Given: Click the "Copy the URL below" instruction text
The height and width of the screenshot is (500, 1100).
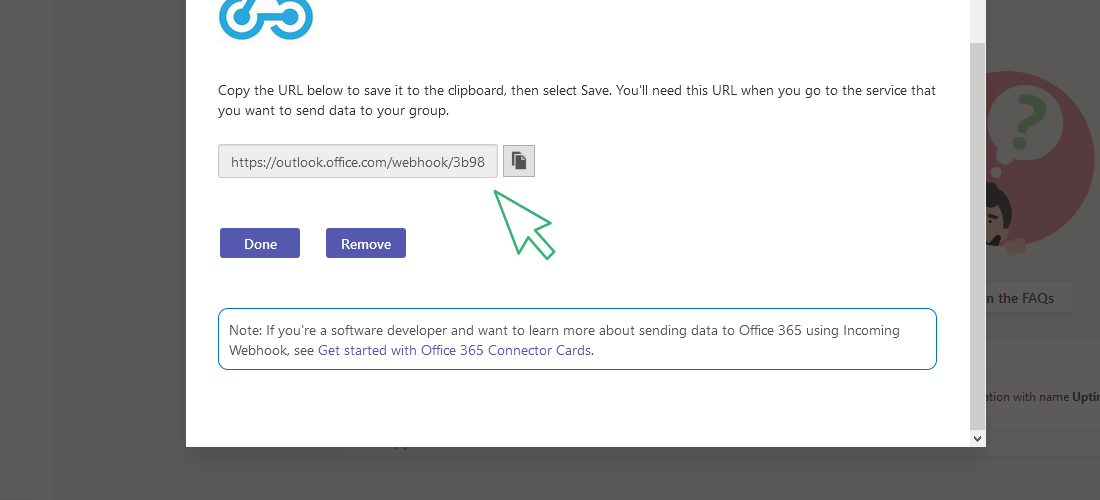Looking at the screenshot, I should (577, 100).
